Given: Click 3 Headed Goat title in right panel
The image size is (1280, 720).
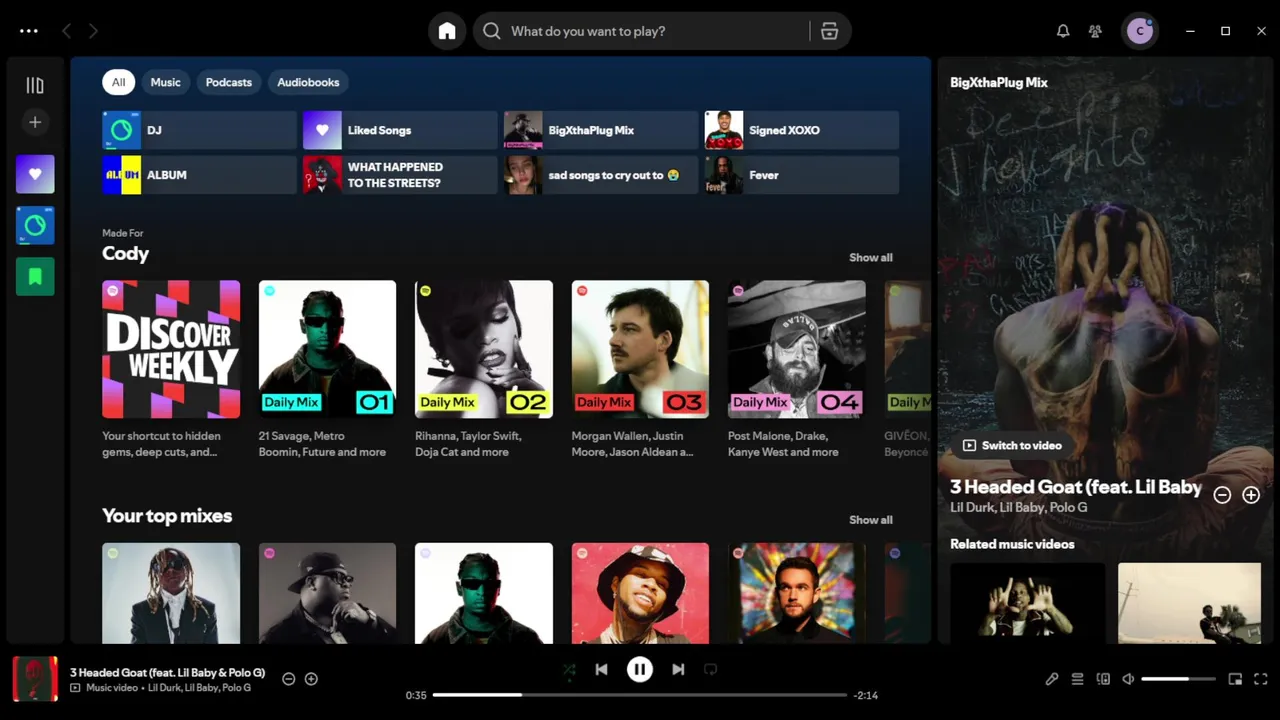Looking at the screenshot, I should pyautogui.click(x=1075, y=487).
